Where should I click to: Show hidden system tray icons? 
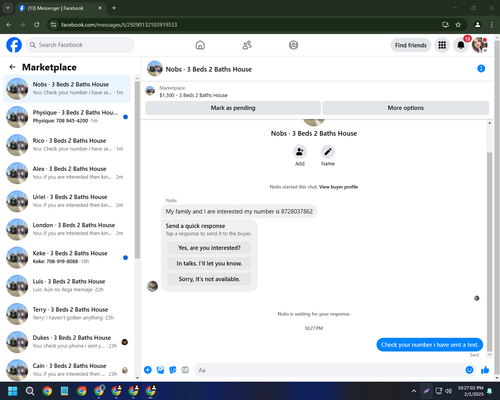coord(414,391)
